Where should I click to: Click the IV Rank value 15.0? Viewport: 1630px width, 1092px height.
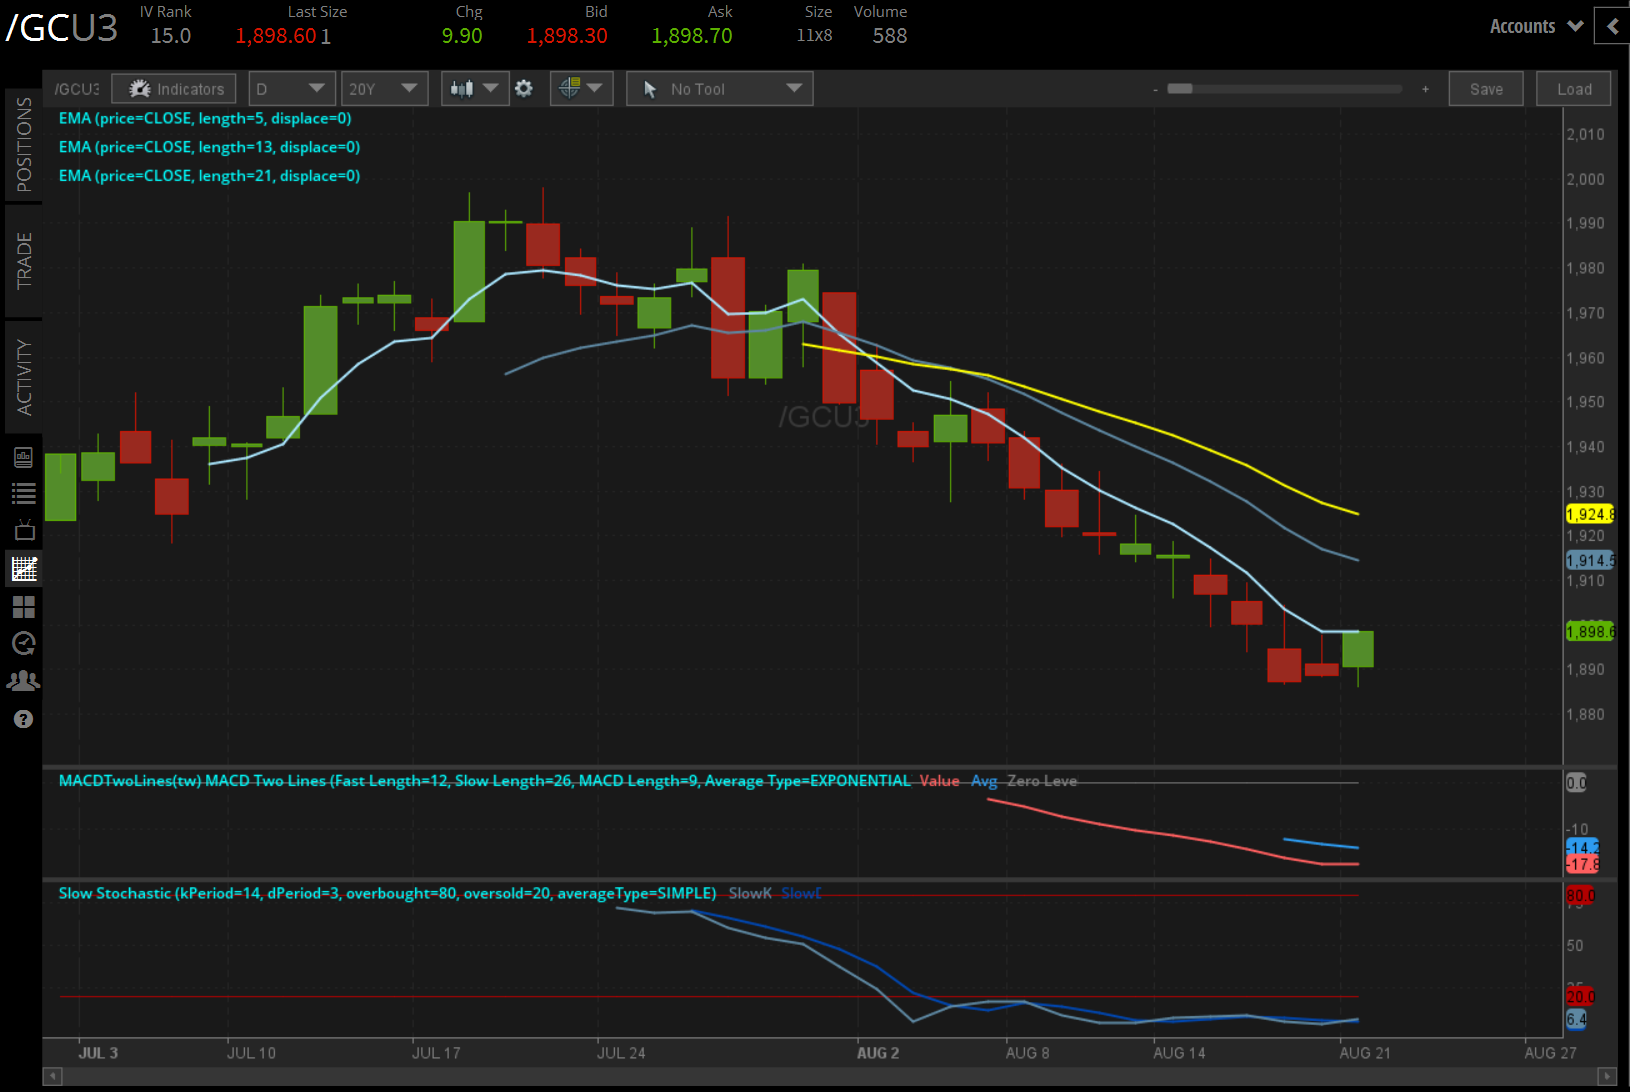click(171, 36)
